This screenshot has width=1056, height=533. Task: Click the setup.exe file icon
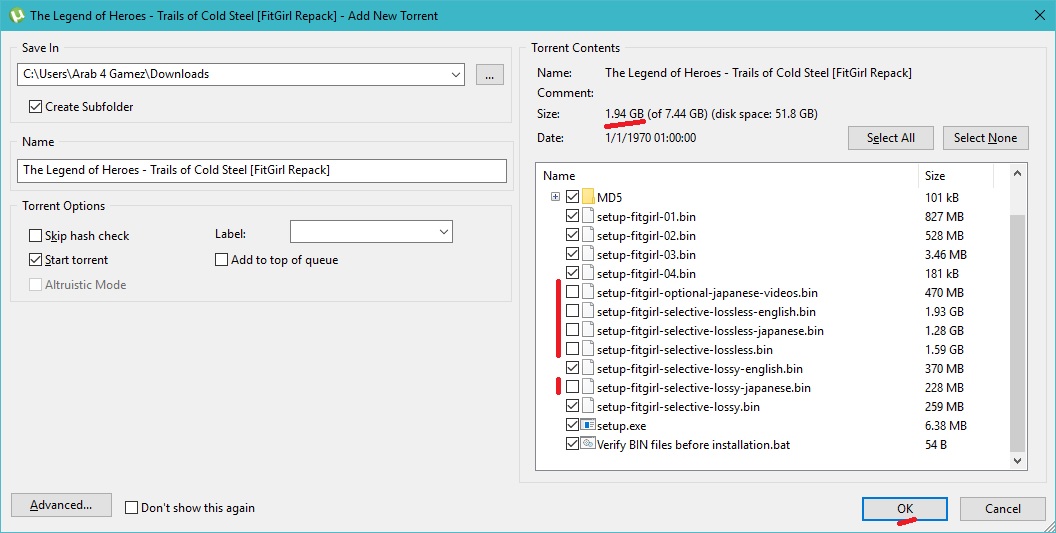tap(589, 426)
